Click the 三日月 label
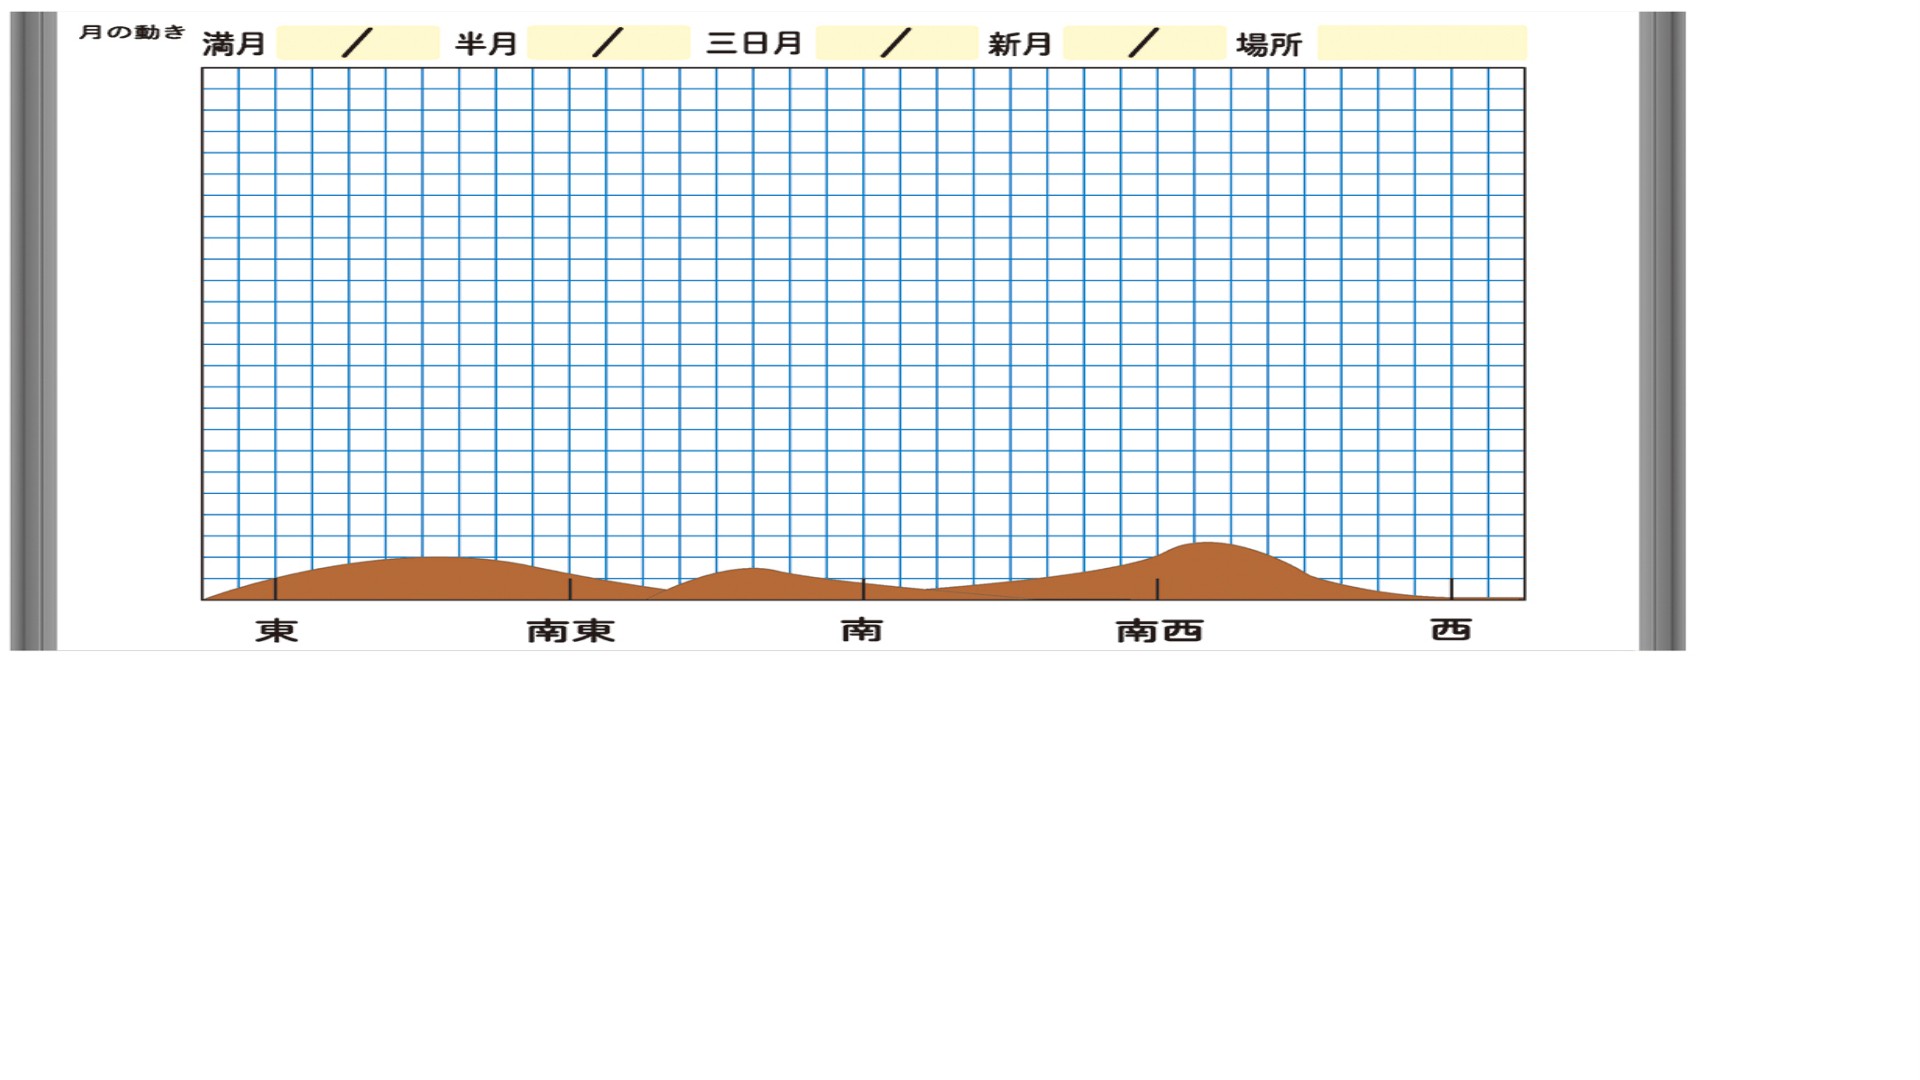 (754, 43)
